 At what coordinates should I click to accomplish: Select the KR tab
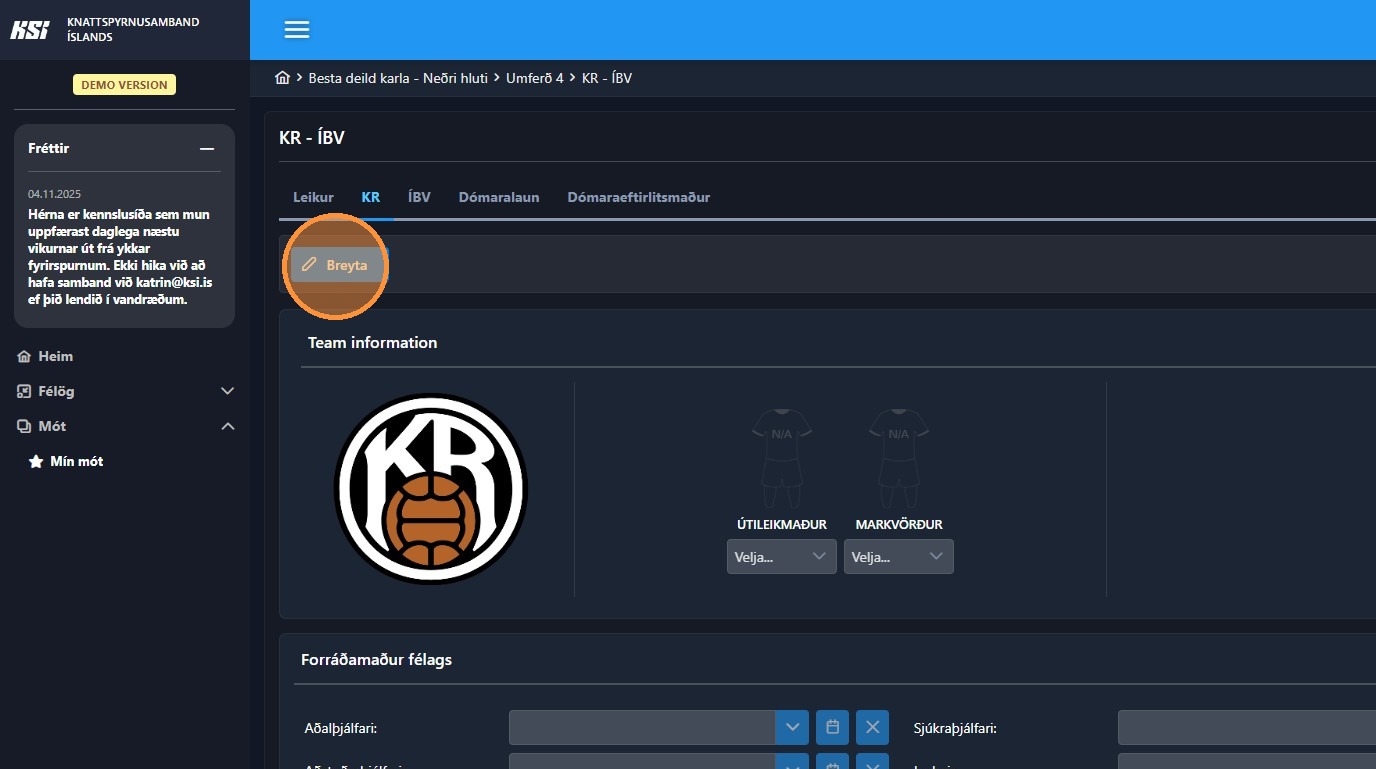click(371, 197)
